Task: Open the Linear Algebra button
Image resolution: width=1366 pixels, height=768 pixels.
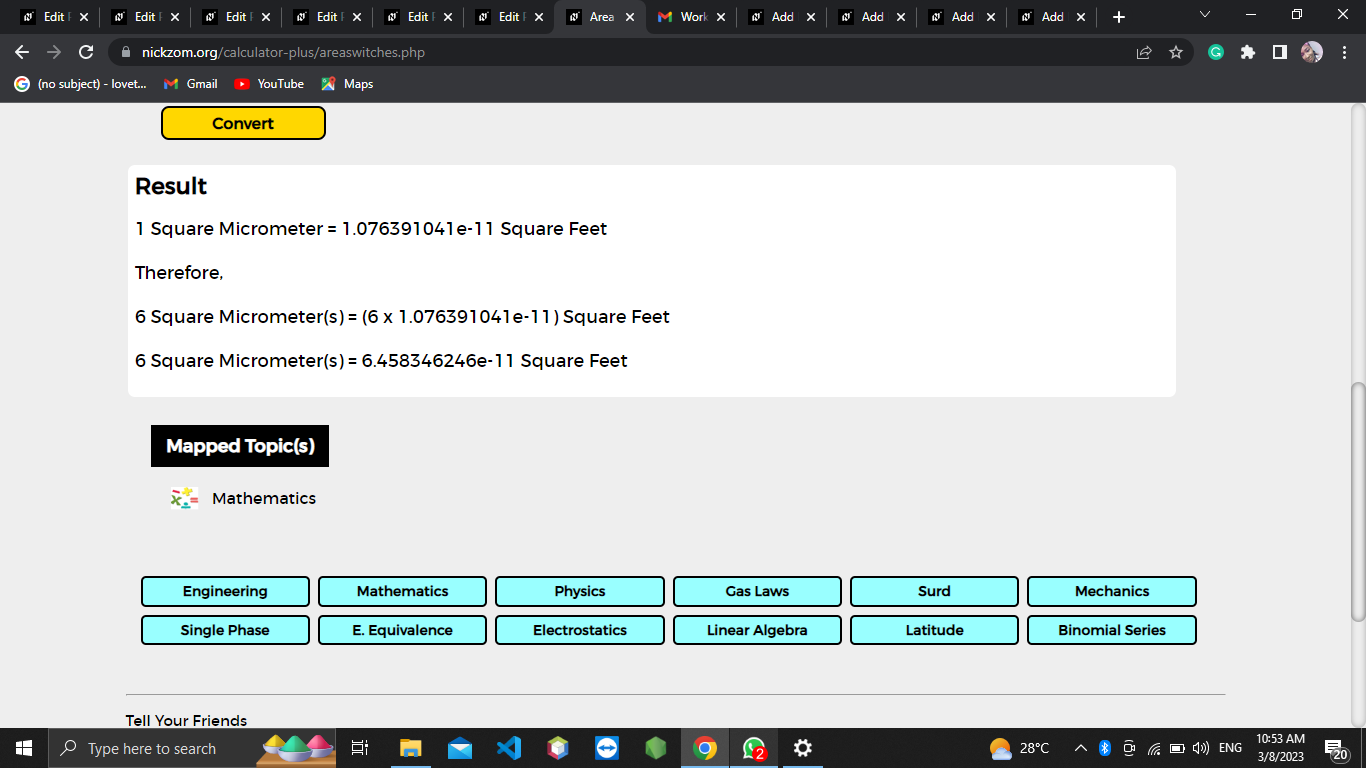Action: (757, 630)
